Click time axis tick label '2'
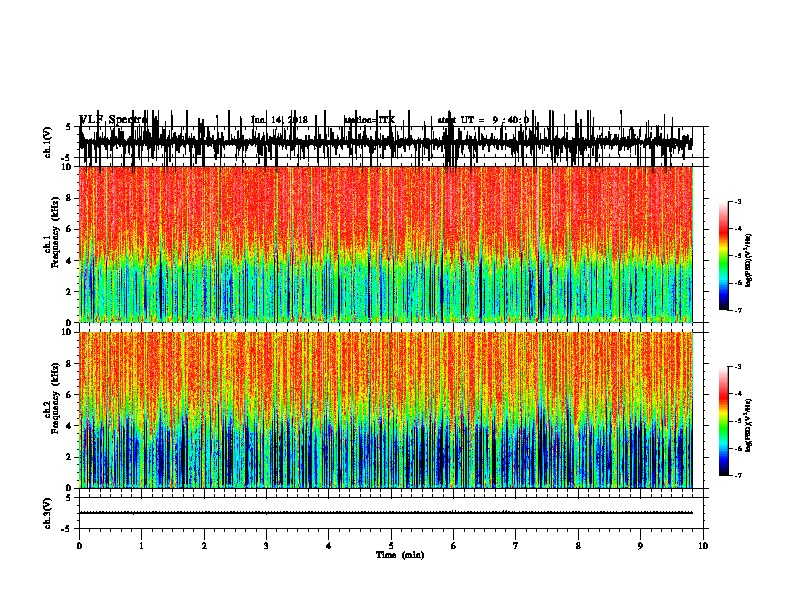This screenshot has height=612, width=792. pos(204,546)
